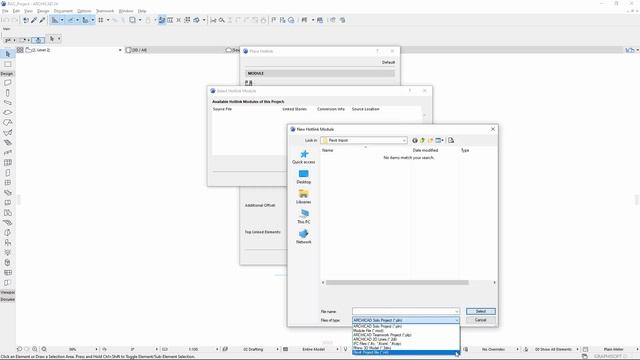Viewport: 640px width, 360px height.
Task: Choose ARCHICAD 2D Lines (*.2dl) file type
Action: 406,339
